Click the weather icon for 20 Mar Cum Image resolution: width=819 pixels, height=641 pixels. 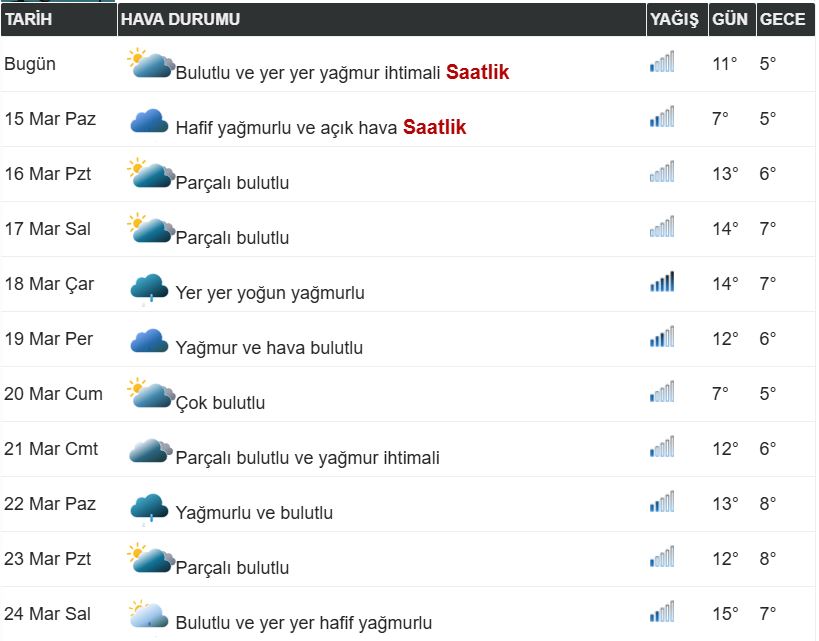(x=151, y=394)
